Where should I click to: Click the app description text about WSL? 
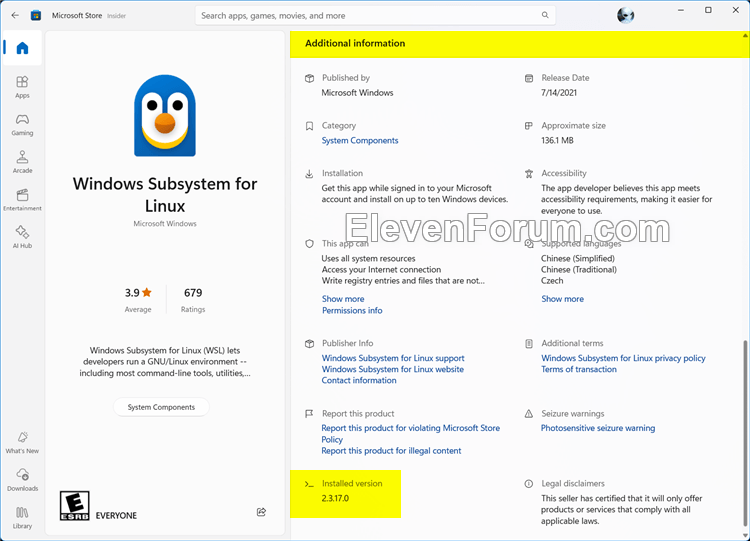(x=165, y=362)
